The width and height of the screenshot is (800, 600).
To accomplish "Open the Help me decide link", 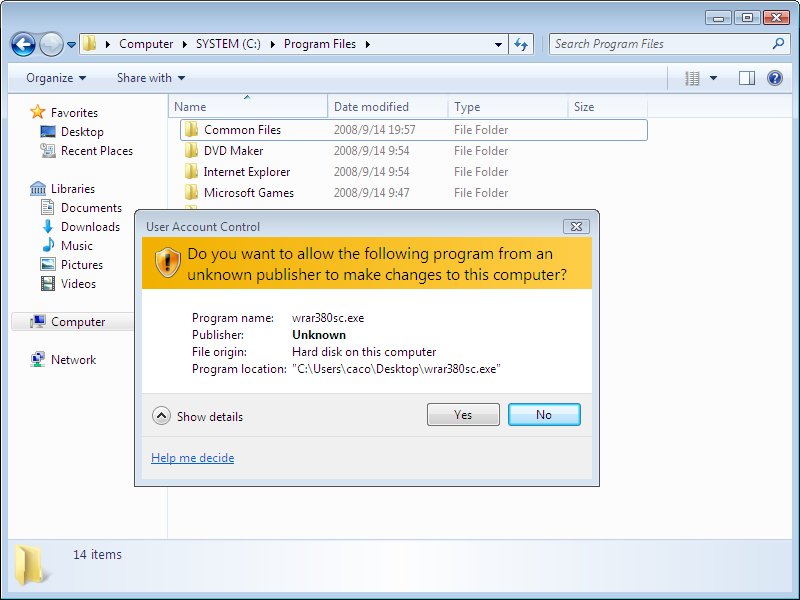I will click(x=192, y=458).
